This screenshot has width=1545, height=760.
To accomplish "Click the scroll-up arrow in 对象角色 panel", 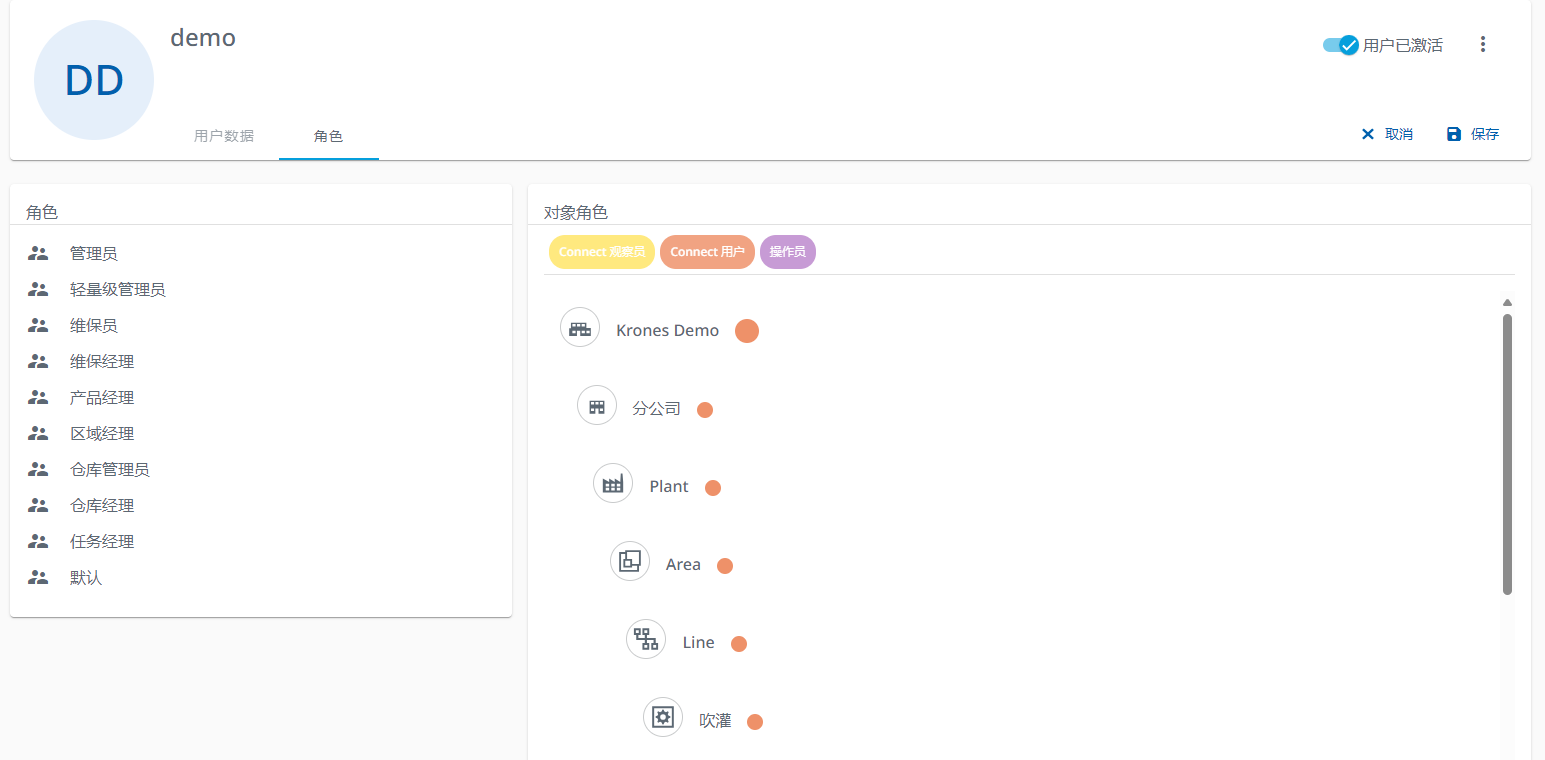I will [1507, 302].
